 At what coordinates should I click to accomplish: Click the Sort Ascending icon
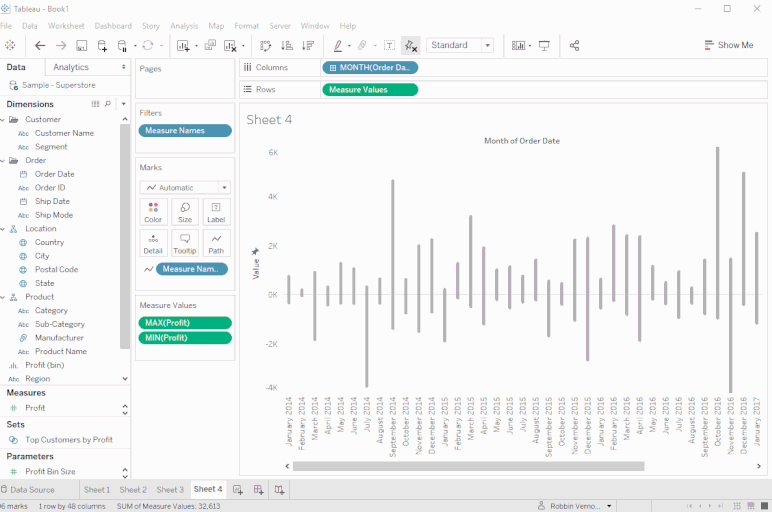click(x=287, y=46)
